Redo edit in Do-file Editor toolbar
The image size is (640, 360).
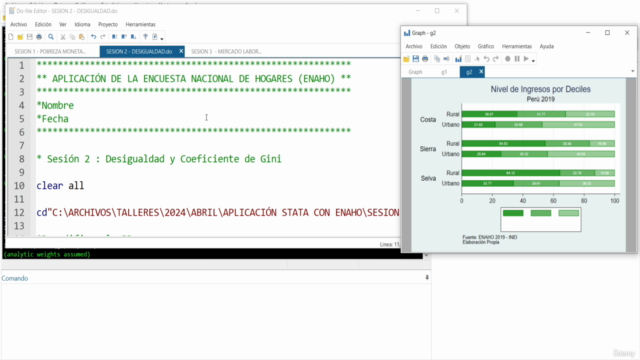coord(103,37)
